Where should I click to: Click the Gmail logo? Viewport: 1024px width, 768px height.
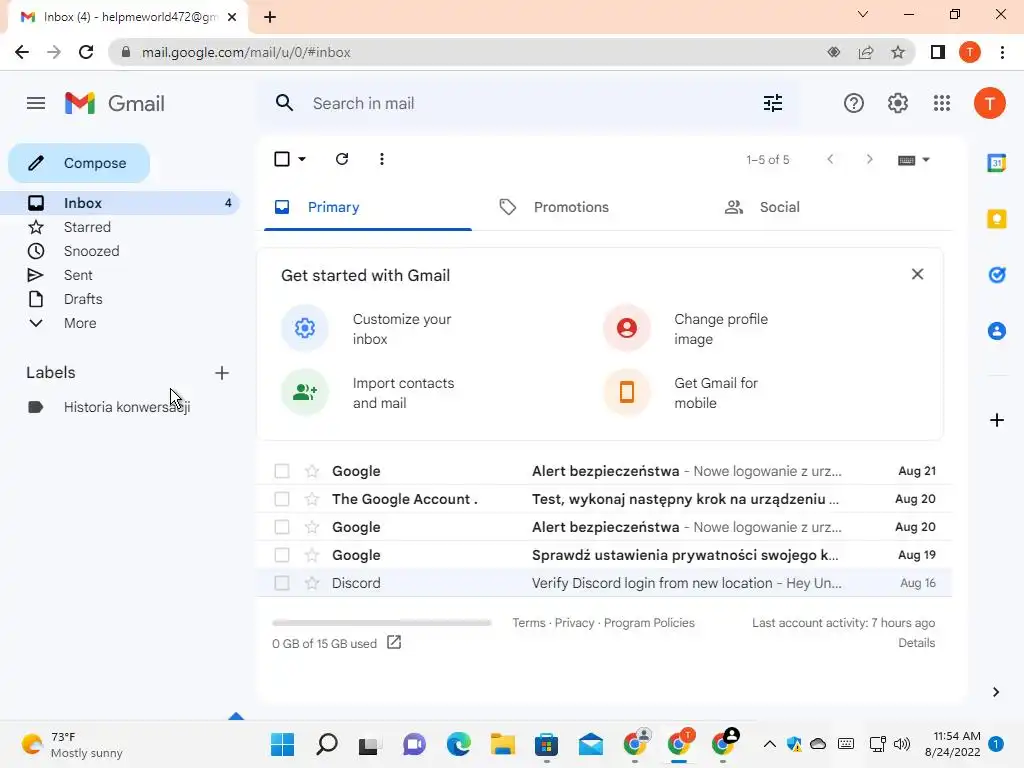(x=115, y=103)
